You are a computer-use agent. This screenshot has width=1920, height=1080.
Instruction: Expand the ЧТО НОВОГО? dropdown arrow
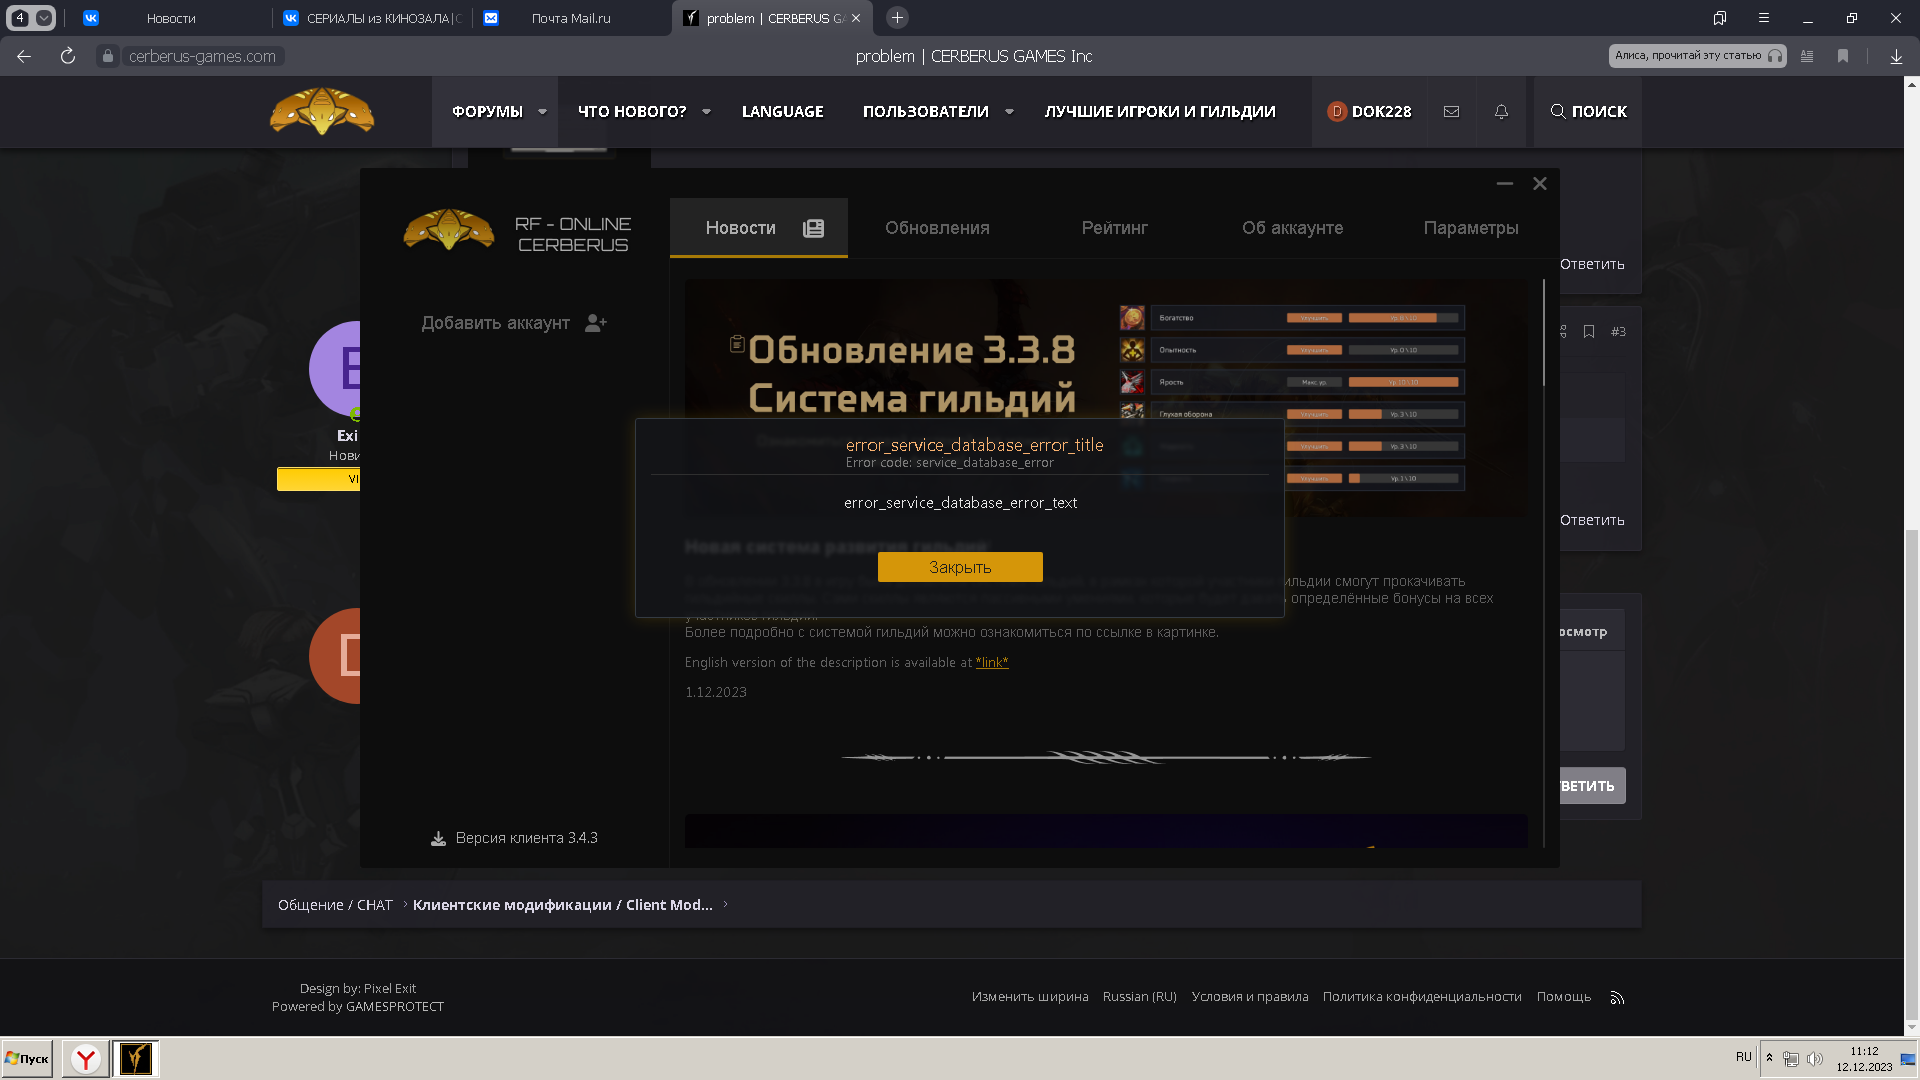click(x=706, y=112)
